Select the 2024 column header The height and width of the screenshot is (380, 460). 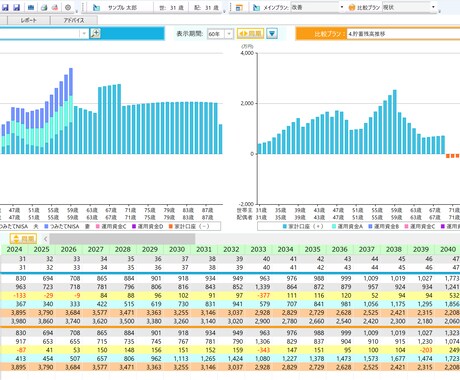[14, 249]
